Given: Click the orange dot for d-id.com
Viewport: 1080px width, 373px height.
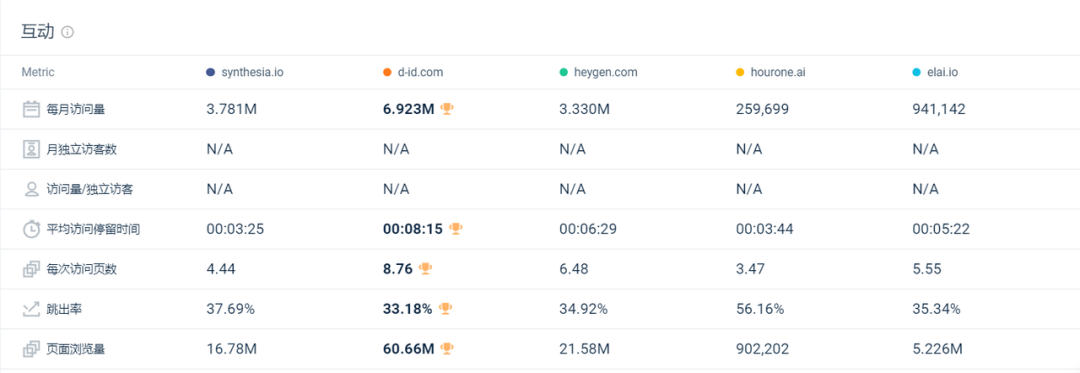Looking at the screenshot, I should click(x=387, y=72).
